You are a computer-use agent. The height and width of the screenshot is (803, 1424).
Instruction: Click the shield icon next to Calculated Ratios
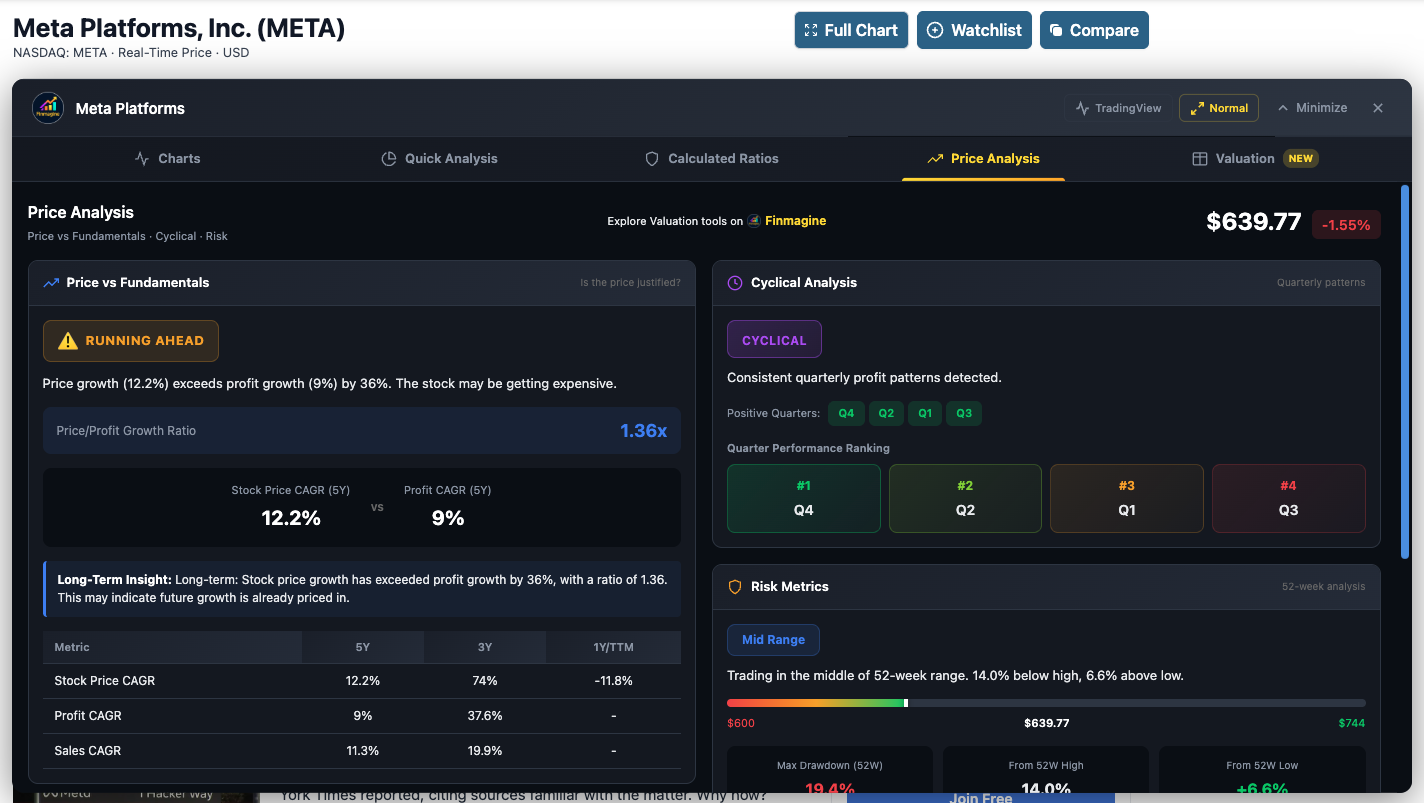coord(651,158)
